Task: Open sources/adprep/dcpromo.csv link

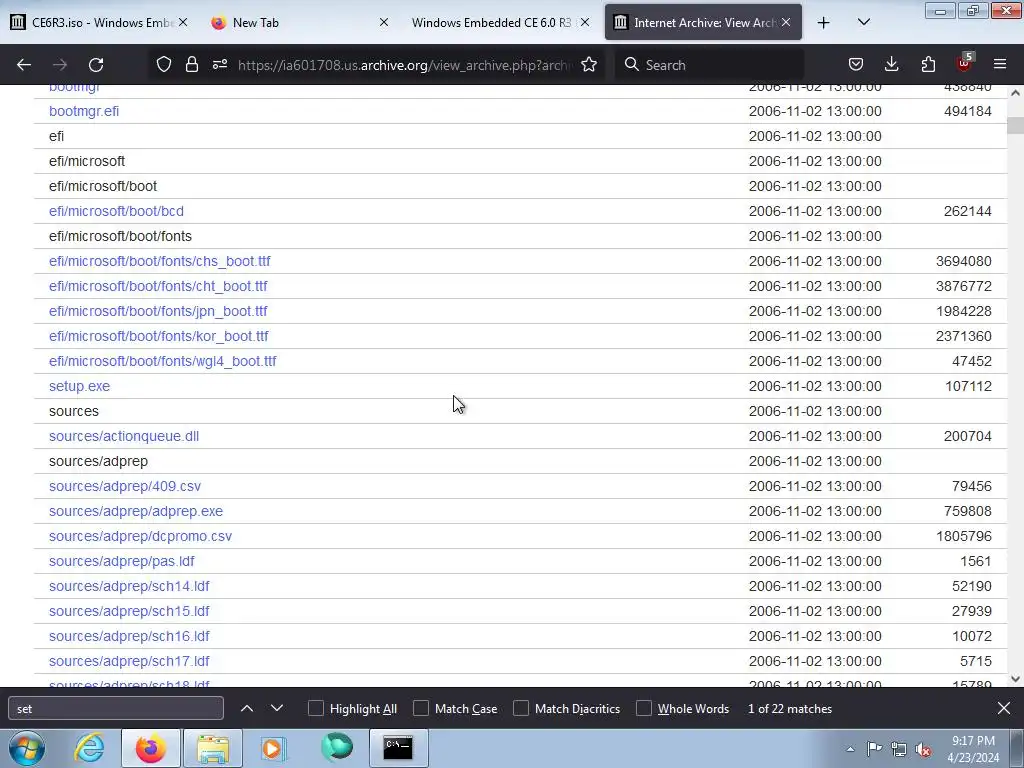Action: click(x=140, y=536)
